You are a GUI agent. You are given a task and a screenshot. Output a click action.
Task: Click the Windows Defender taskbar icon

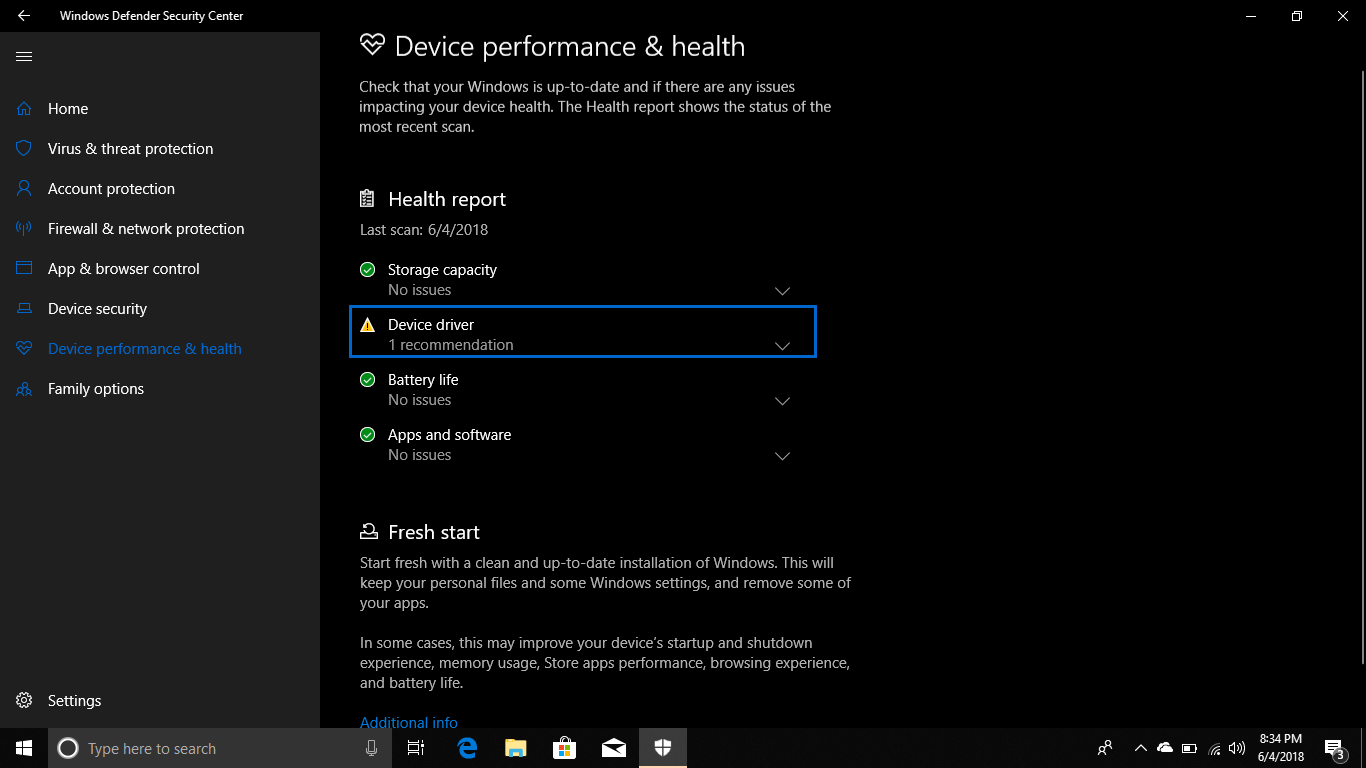pyautogui.click(x=663, y=748)
